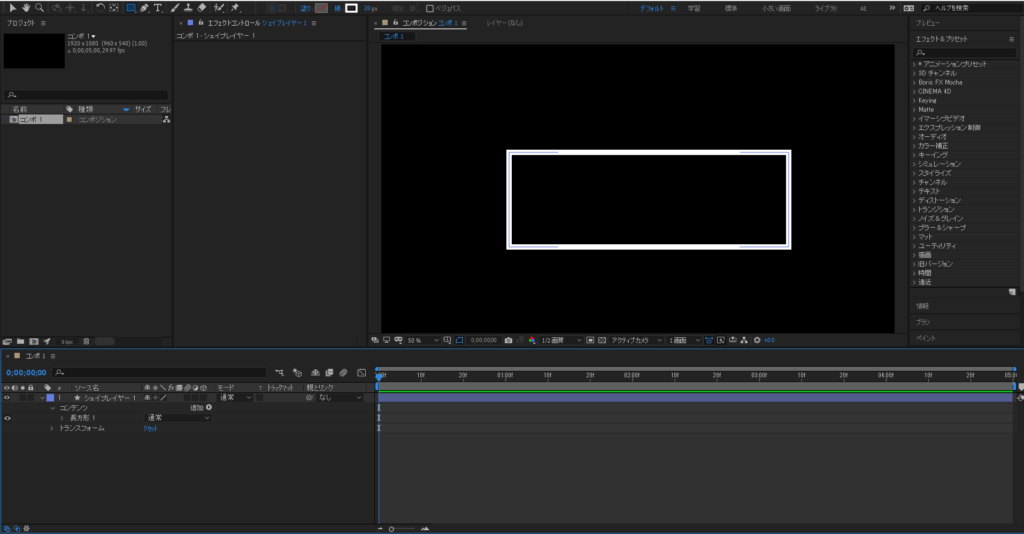Screen dimensions: 1024x534
Task: Select the Selection arrow tool
Action: (12, 8)
